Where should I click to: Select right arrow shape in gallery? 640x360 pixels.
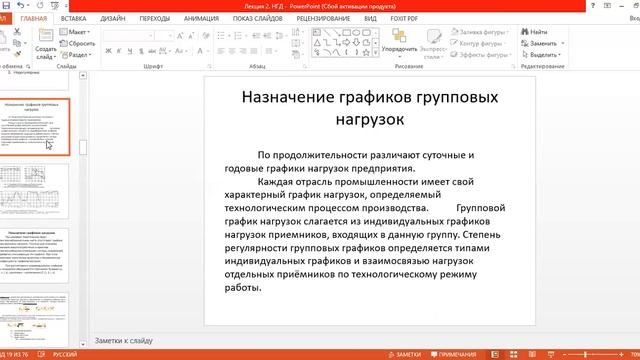347,42
